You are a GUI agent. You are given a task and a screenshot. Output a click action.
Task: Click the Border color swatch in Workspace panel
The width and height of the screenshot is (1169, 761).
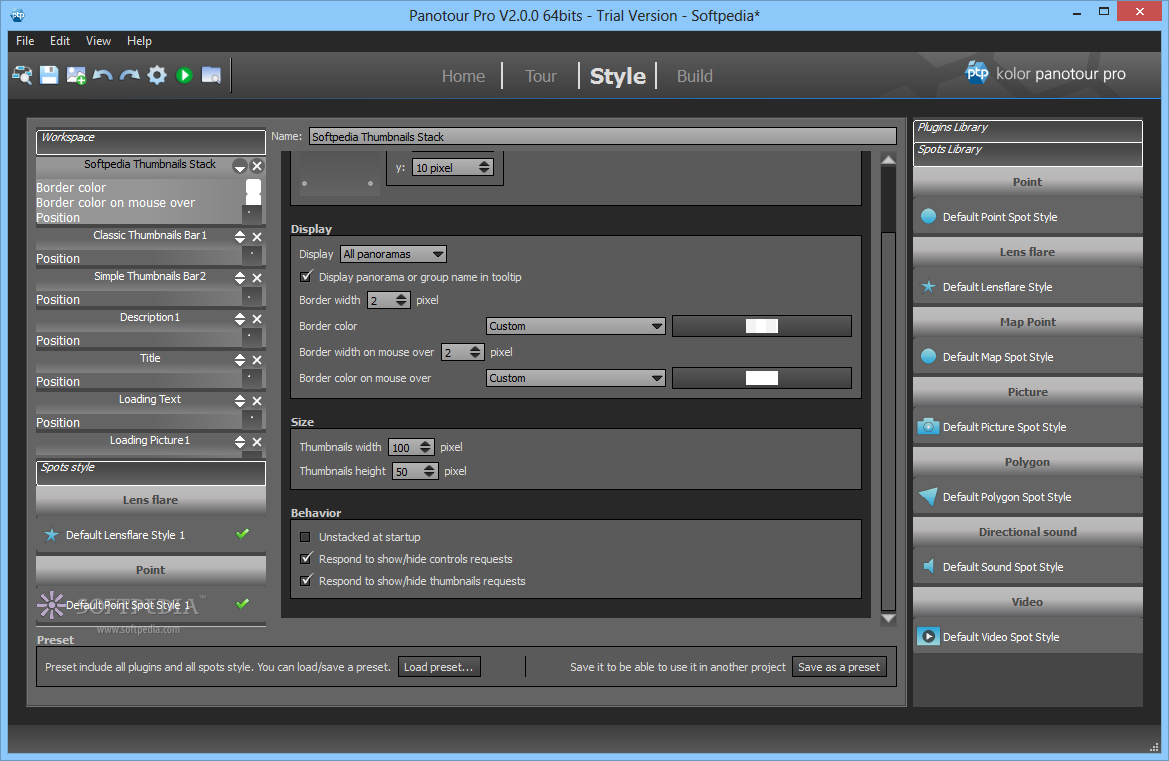[253, 186]
